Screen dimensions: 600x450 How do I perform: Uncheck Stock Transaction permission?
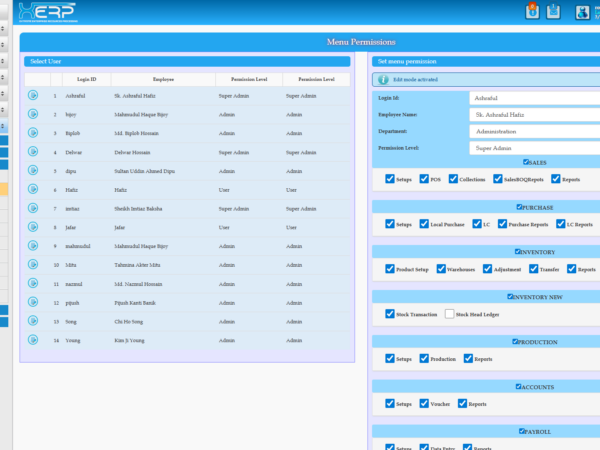390,314
